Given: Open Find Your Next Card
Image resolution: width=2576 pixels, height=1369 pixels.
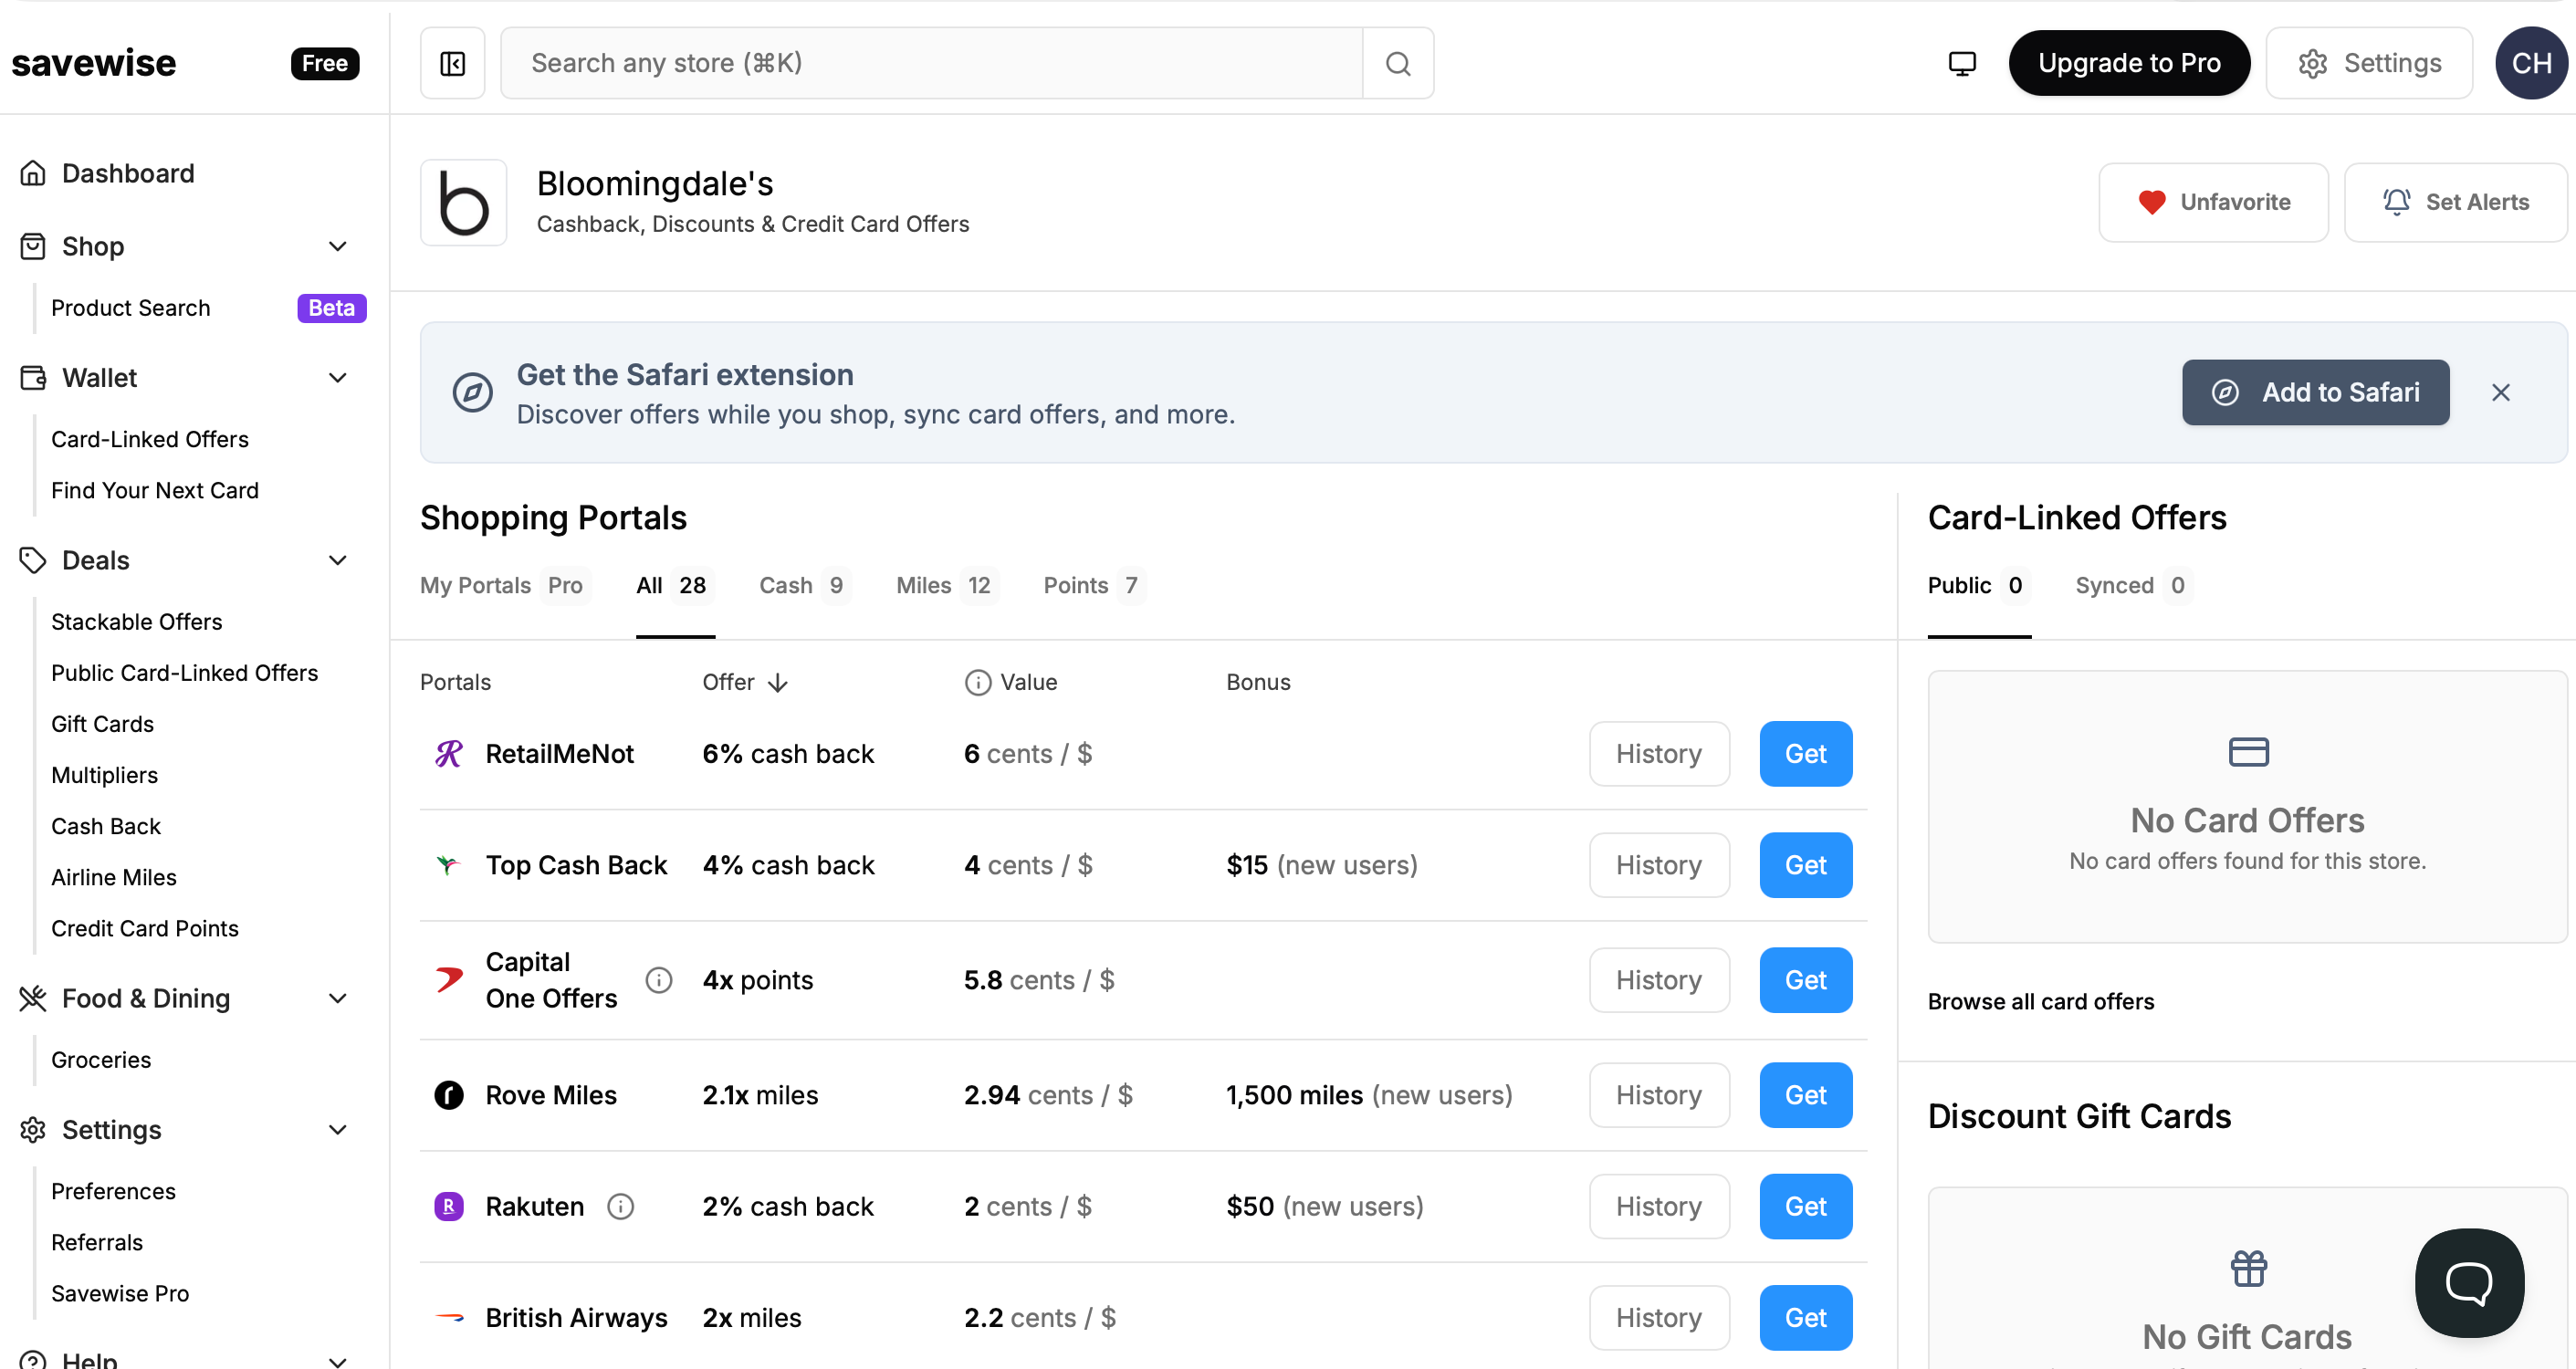Looking at the screenshot, I should [x=155, y=490].
